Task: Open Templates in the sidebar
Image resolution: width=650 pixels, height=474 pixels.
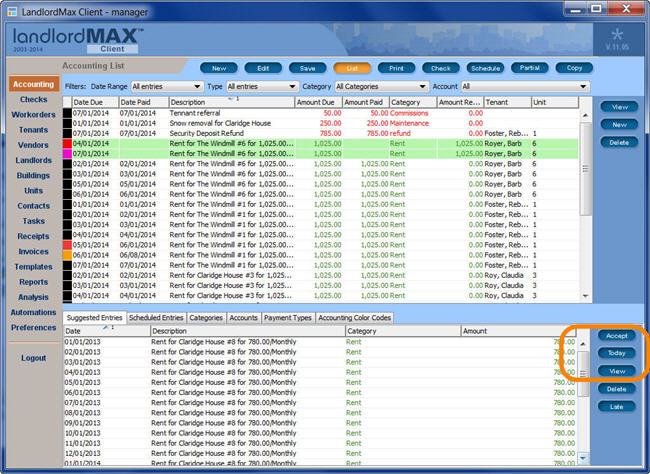Action: 34,267
